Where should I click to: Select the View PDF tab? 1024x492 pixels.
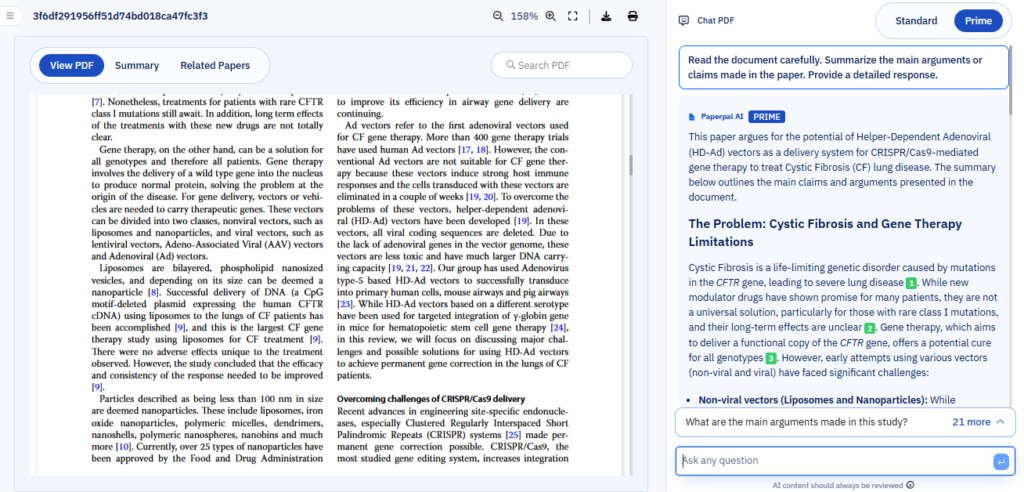(72, 66)
